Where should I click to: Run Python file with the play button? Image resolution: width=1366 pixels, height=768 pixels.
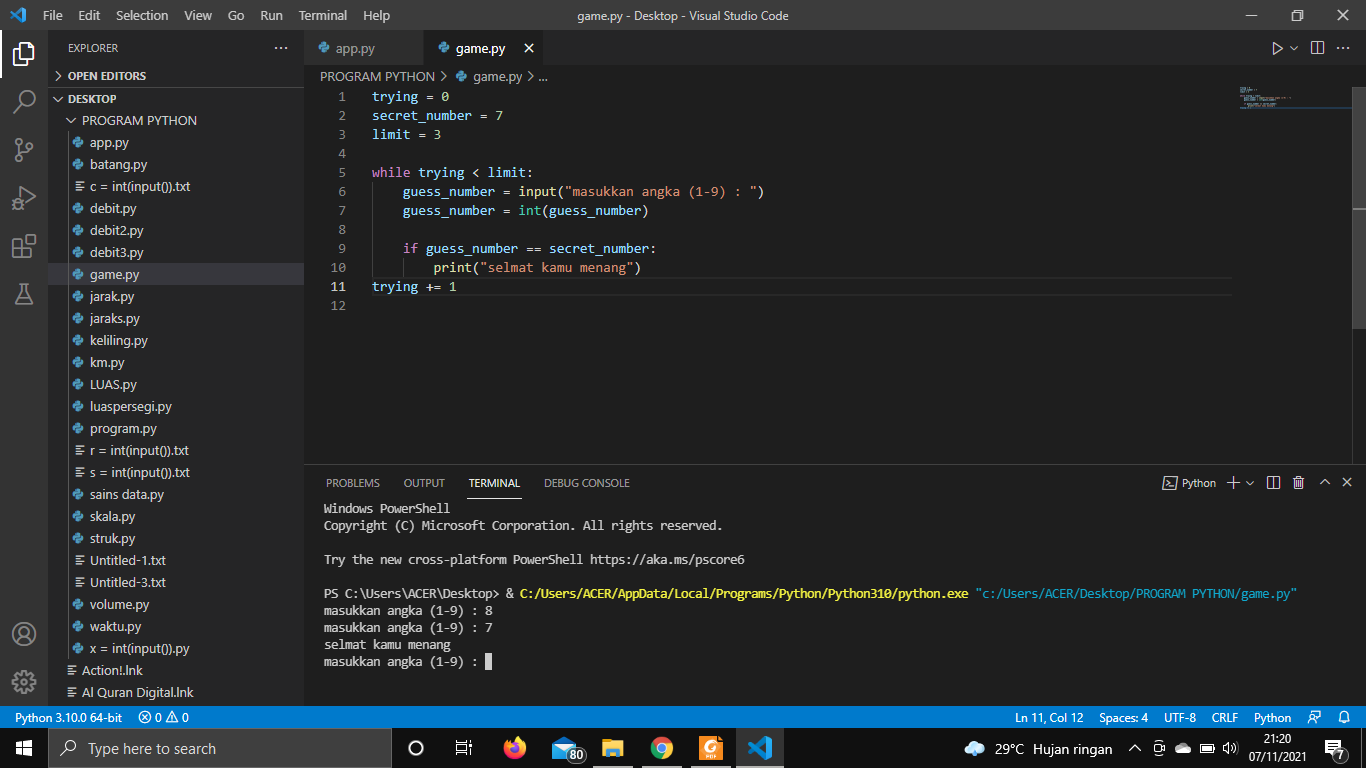[1277, 48]
